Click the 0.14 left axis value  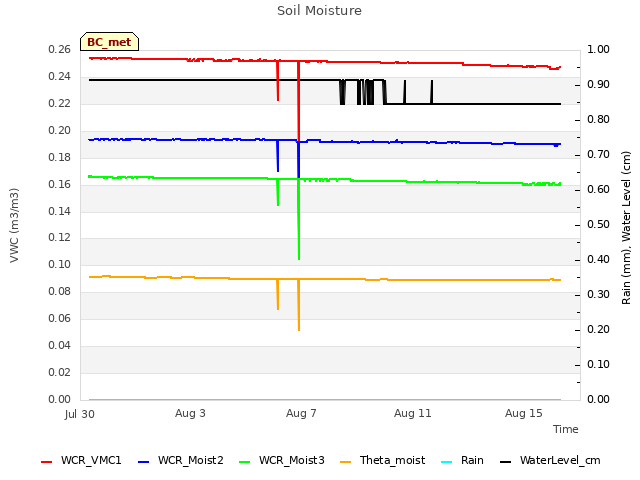(60, 211)
